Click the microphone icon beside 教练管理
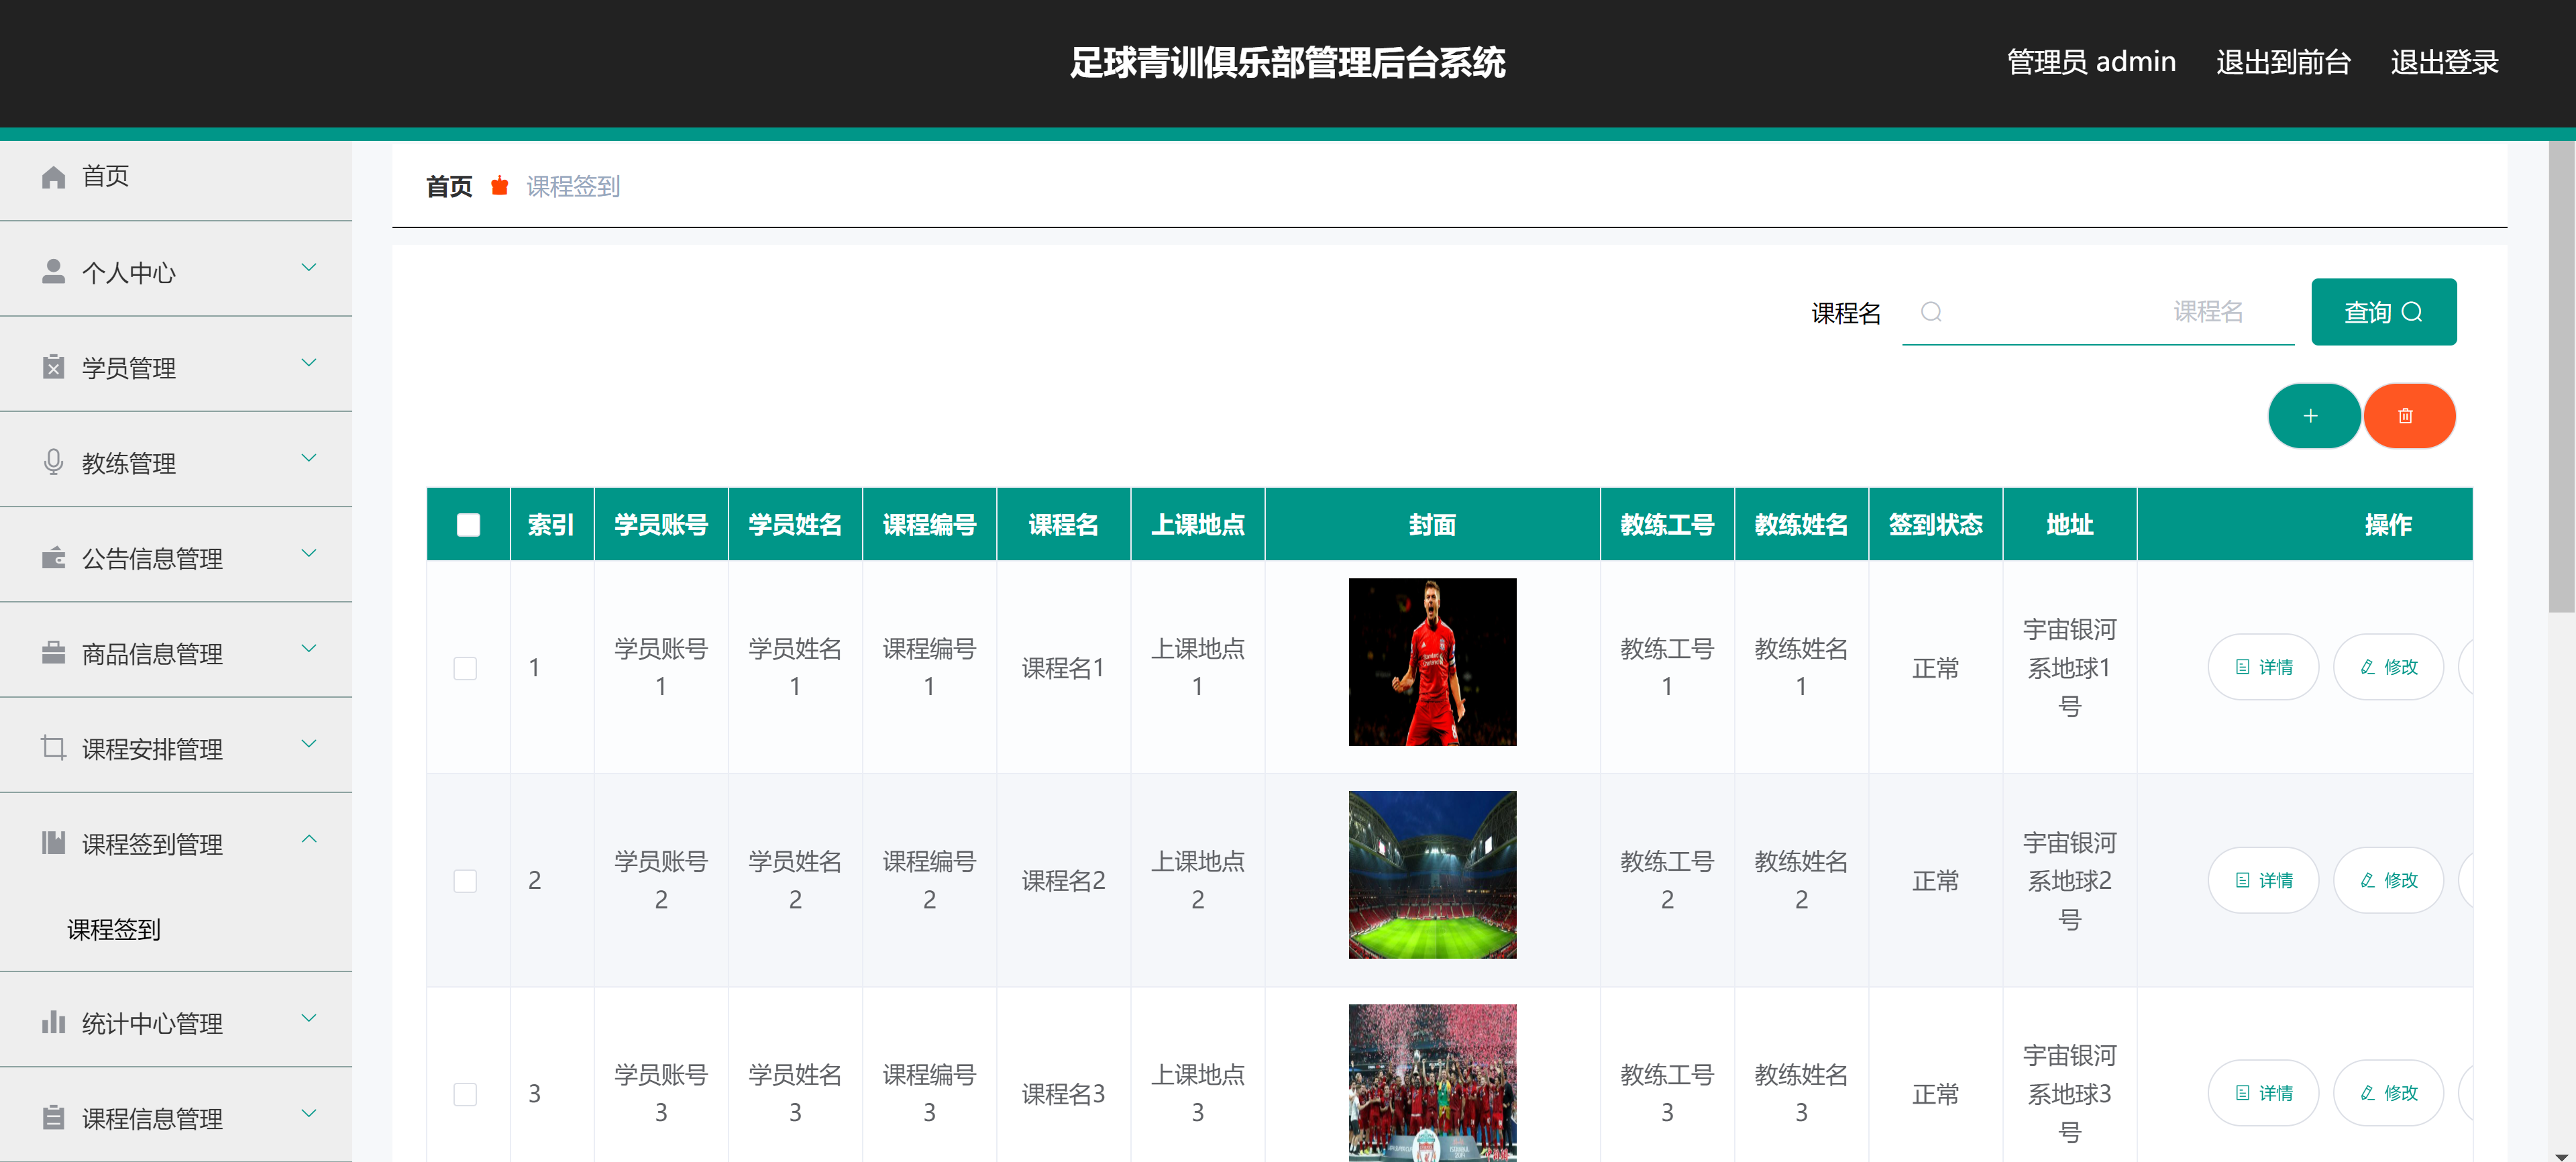The image size is (2576, 1162). [x=54, y=462]
